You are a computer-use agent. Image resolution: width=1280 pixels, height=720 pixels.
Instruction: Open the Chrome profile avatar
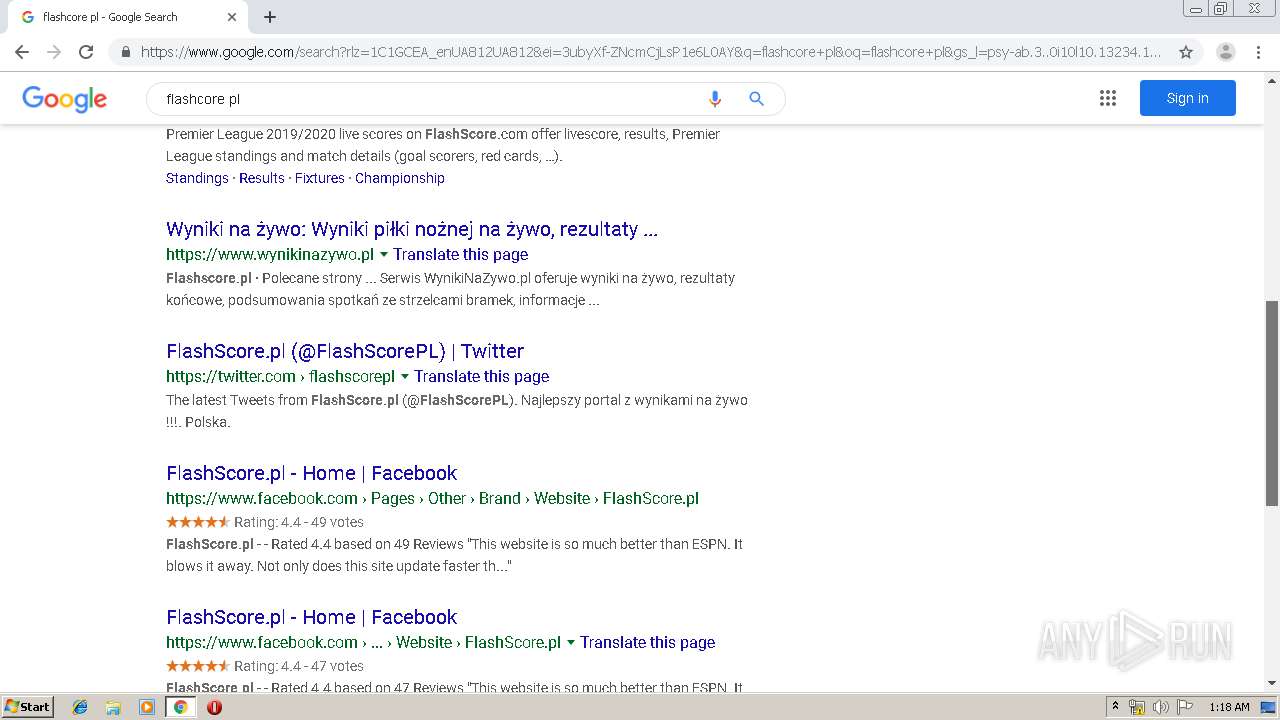1225,52
